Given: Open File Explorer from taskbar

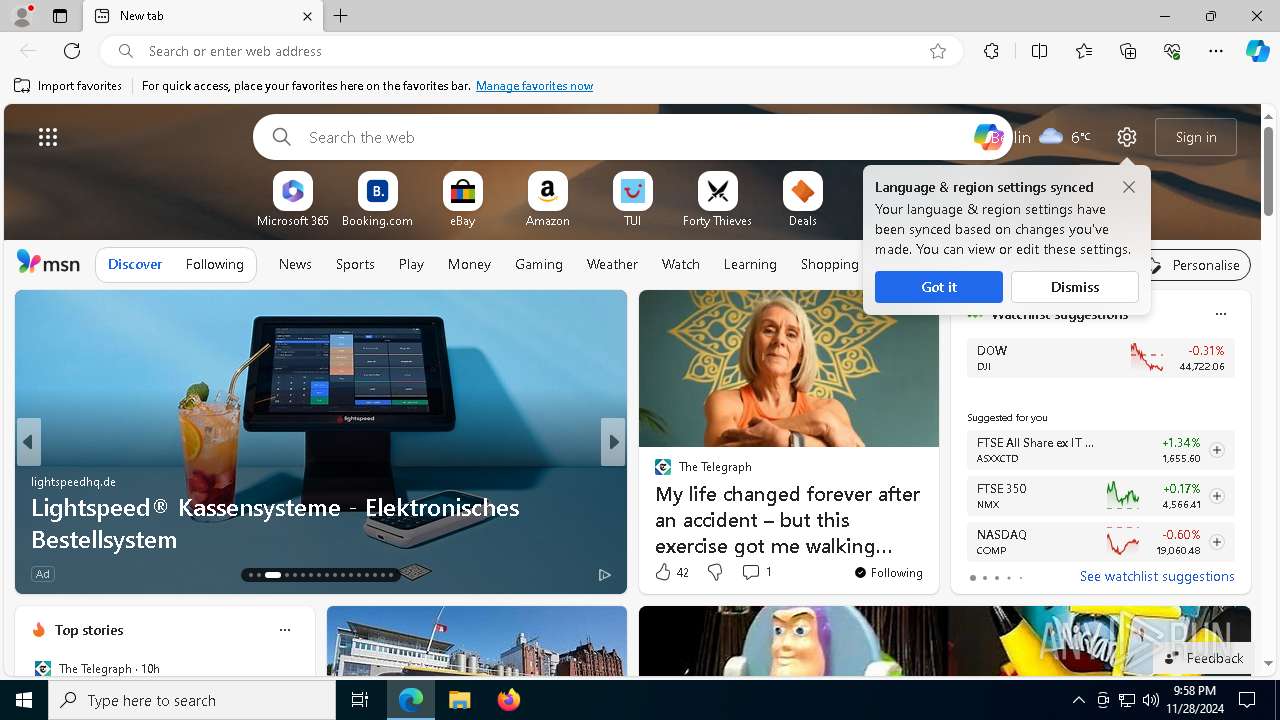Looking at the screenshot, I should click(459, 700).
